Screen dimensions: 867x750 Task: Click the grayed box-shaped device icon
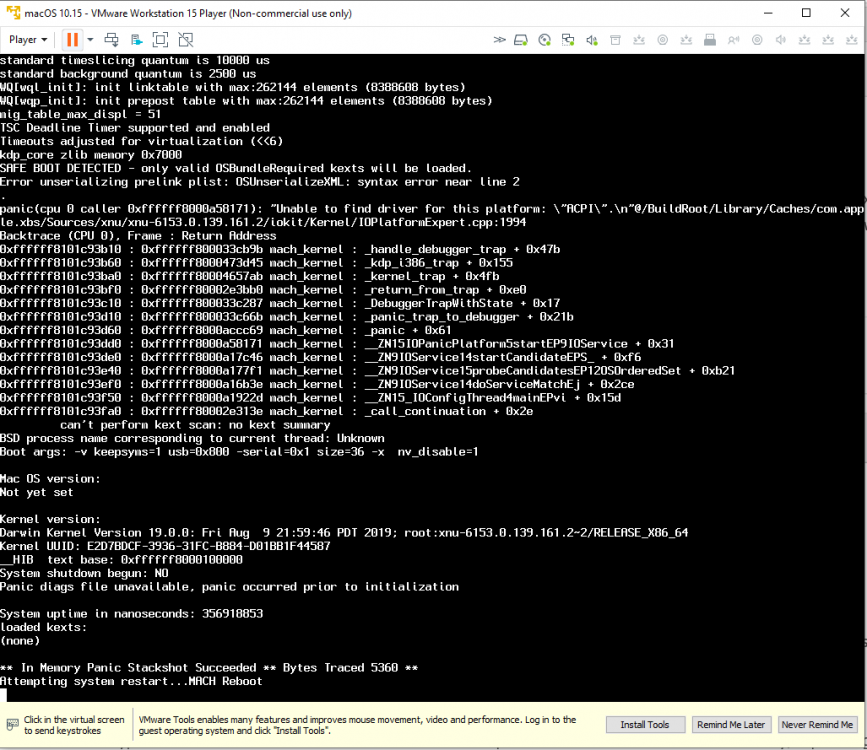coord(615,40)
